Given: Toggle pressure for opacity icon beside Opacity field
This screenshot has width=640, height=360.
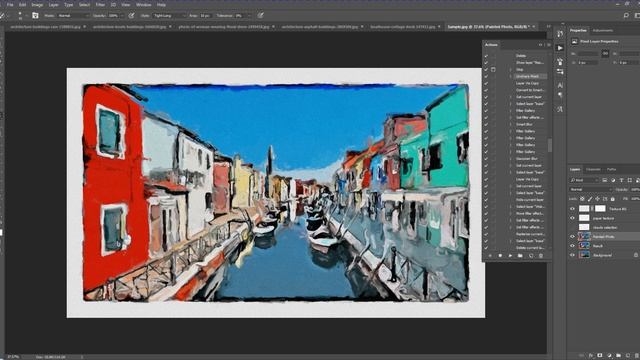Looking at the screenshot, I should click(x=131, y=16).
